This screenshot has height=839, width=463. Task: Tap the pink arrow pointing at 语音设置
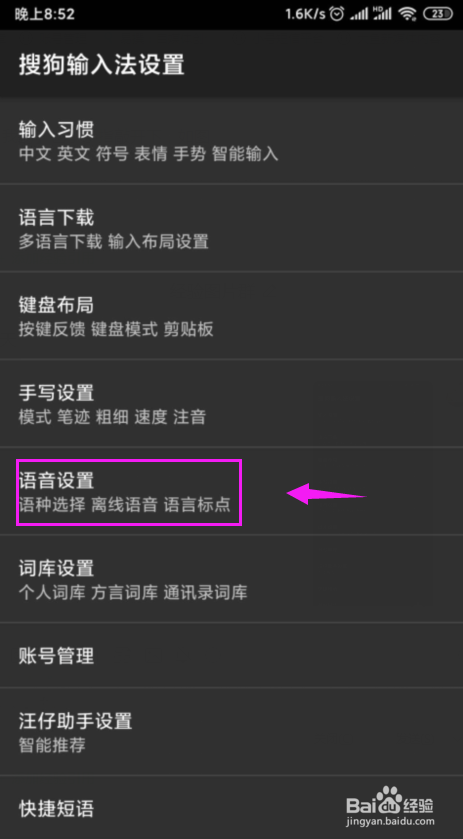326,494
